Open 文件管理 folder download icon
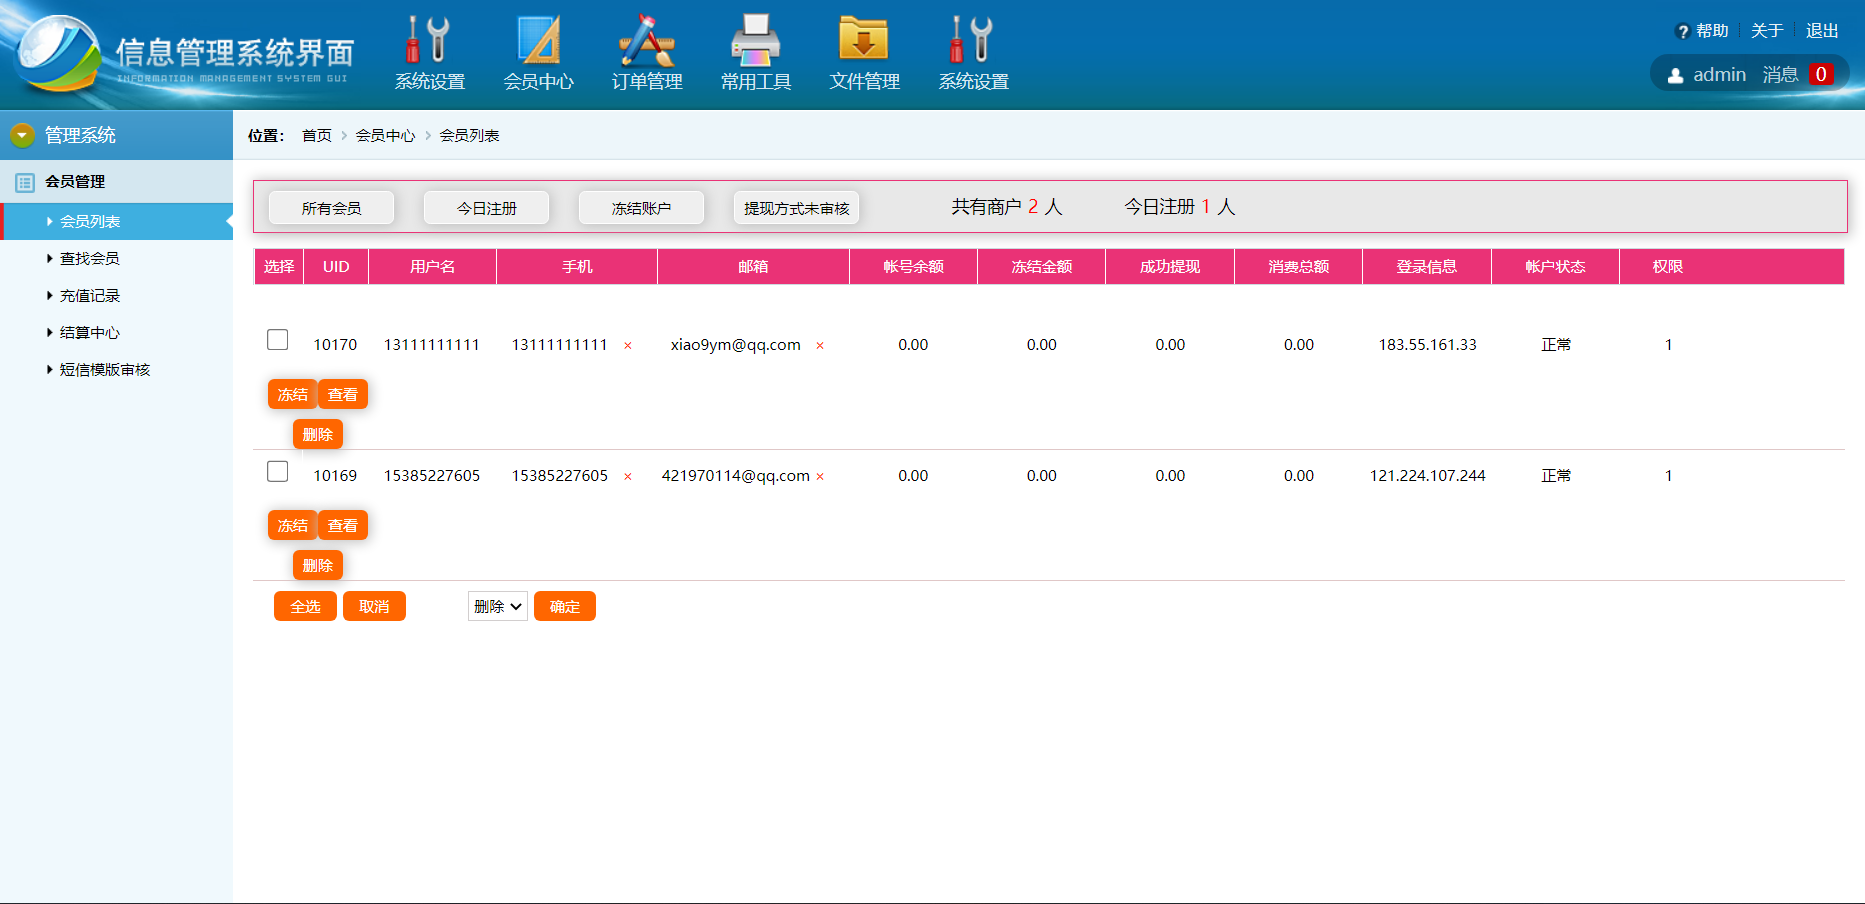 (x=864, y=40)
